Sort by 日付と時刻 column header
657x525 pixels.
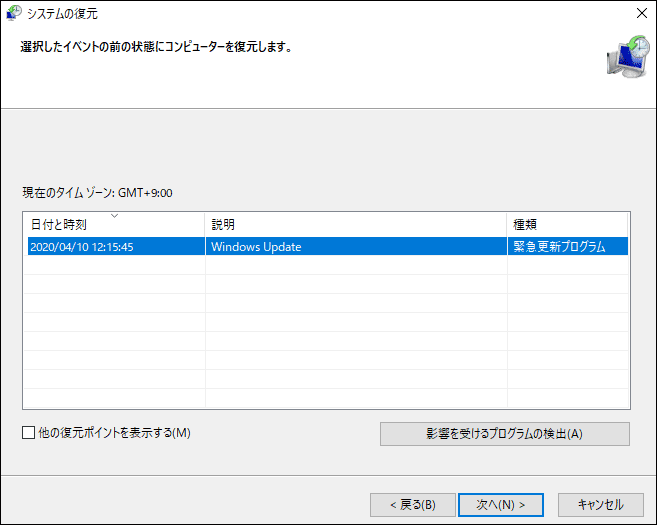(x=114, y=225)
